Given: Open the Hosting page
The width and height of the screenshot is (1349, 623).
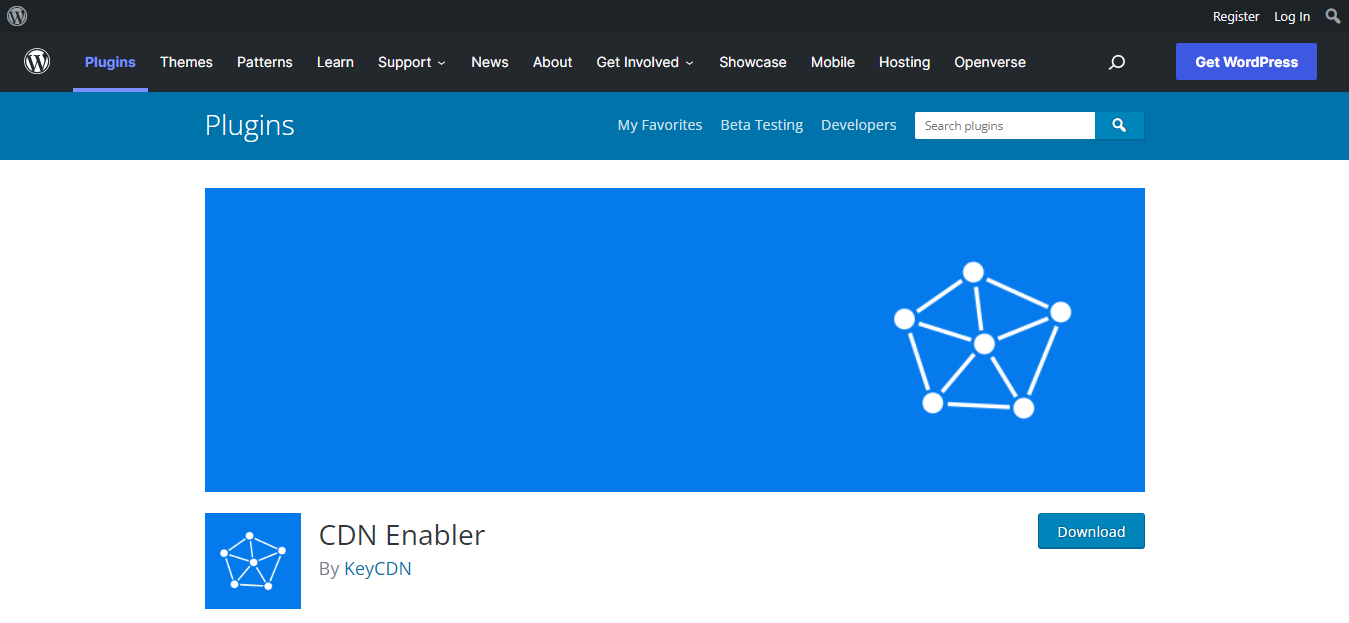Looking at the screenshot, I should coord(905,62).
